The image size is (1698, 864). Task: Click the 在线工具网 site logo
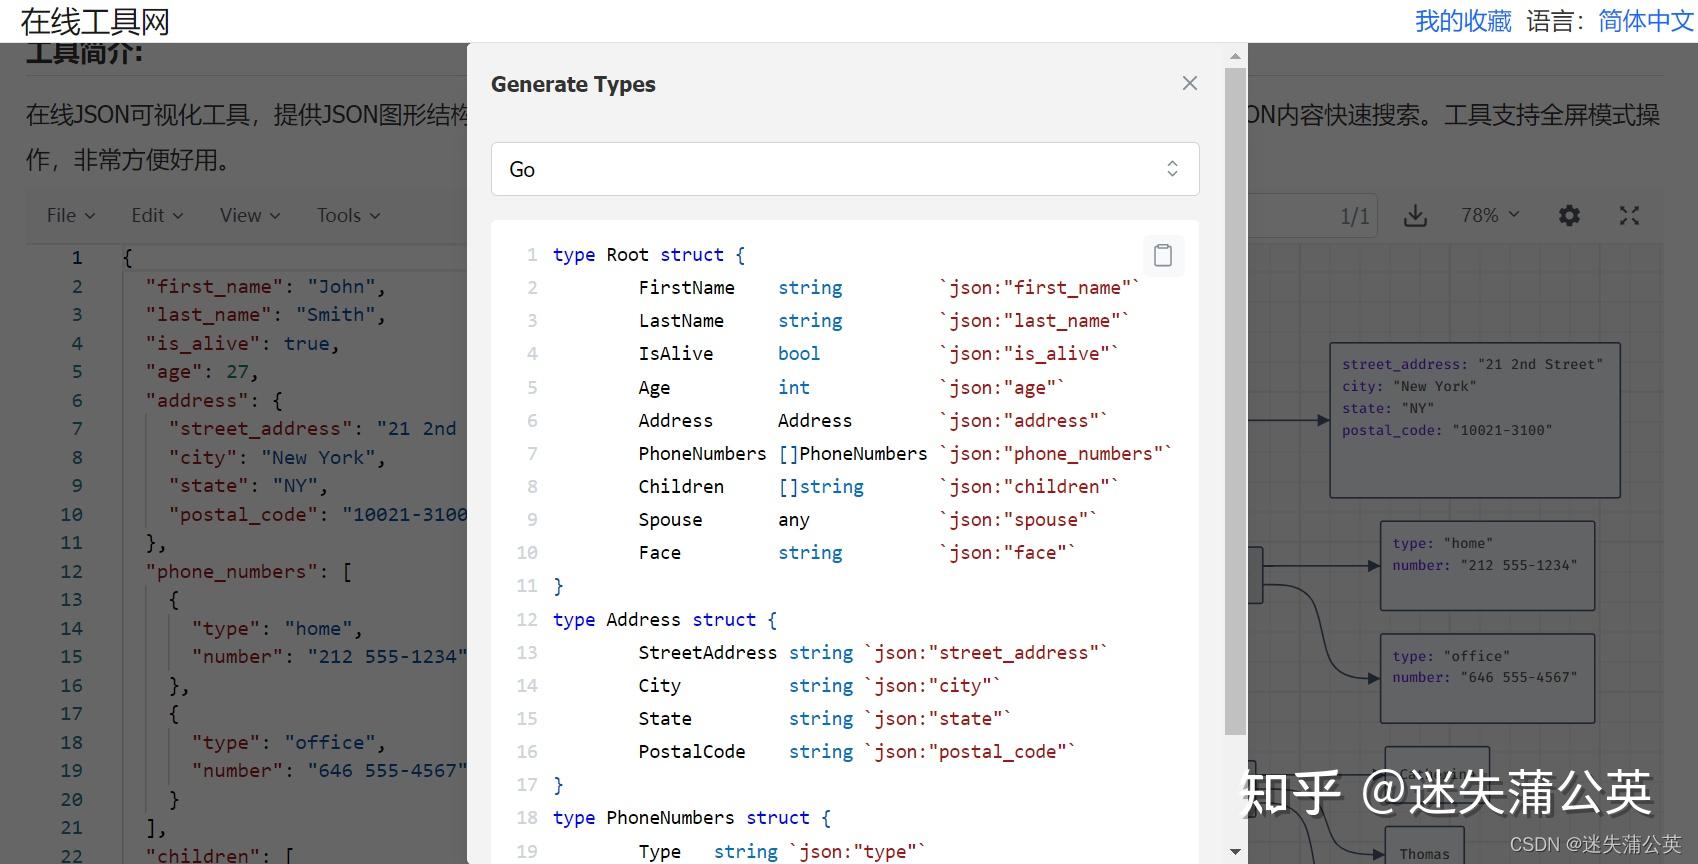(x=95, y=21)
